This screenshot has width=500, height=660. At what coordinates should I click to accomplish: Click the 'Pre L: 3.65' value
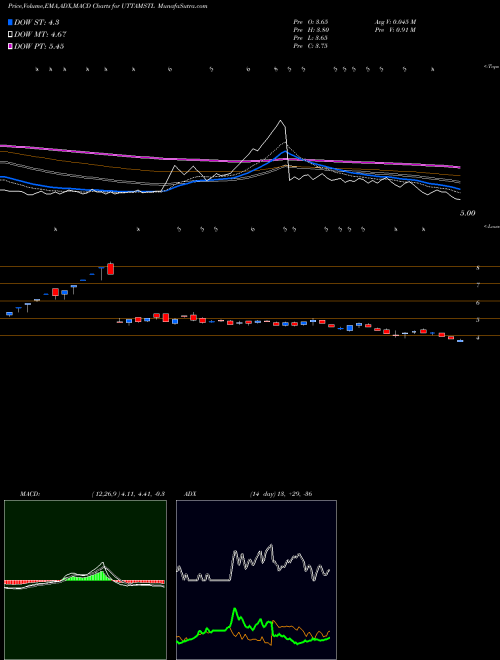tap(311, 38)
